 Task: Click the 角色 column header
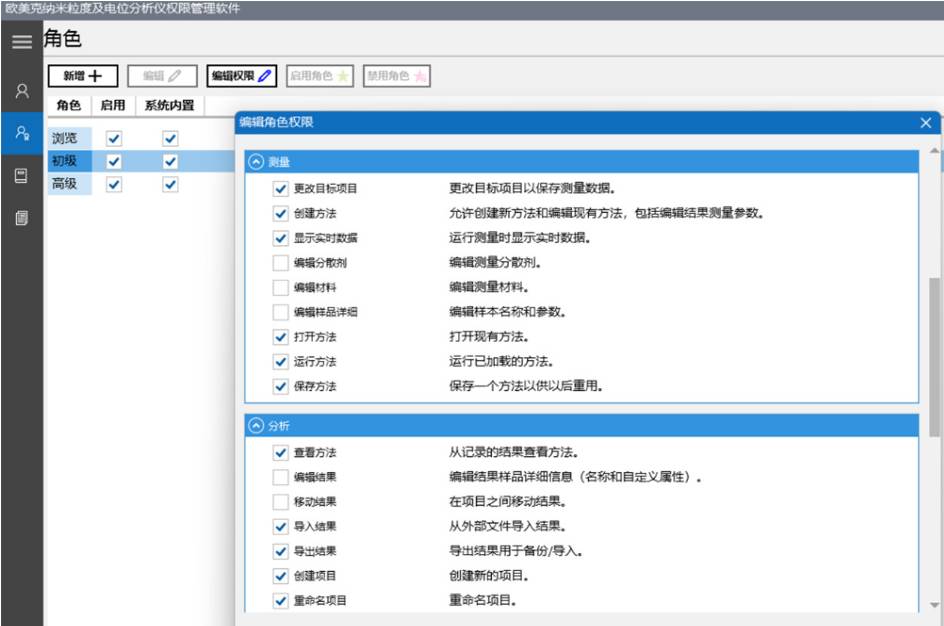[69, 105]
